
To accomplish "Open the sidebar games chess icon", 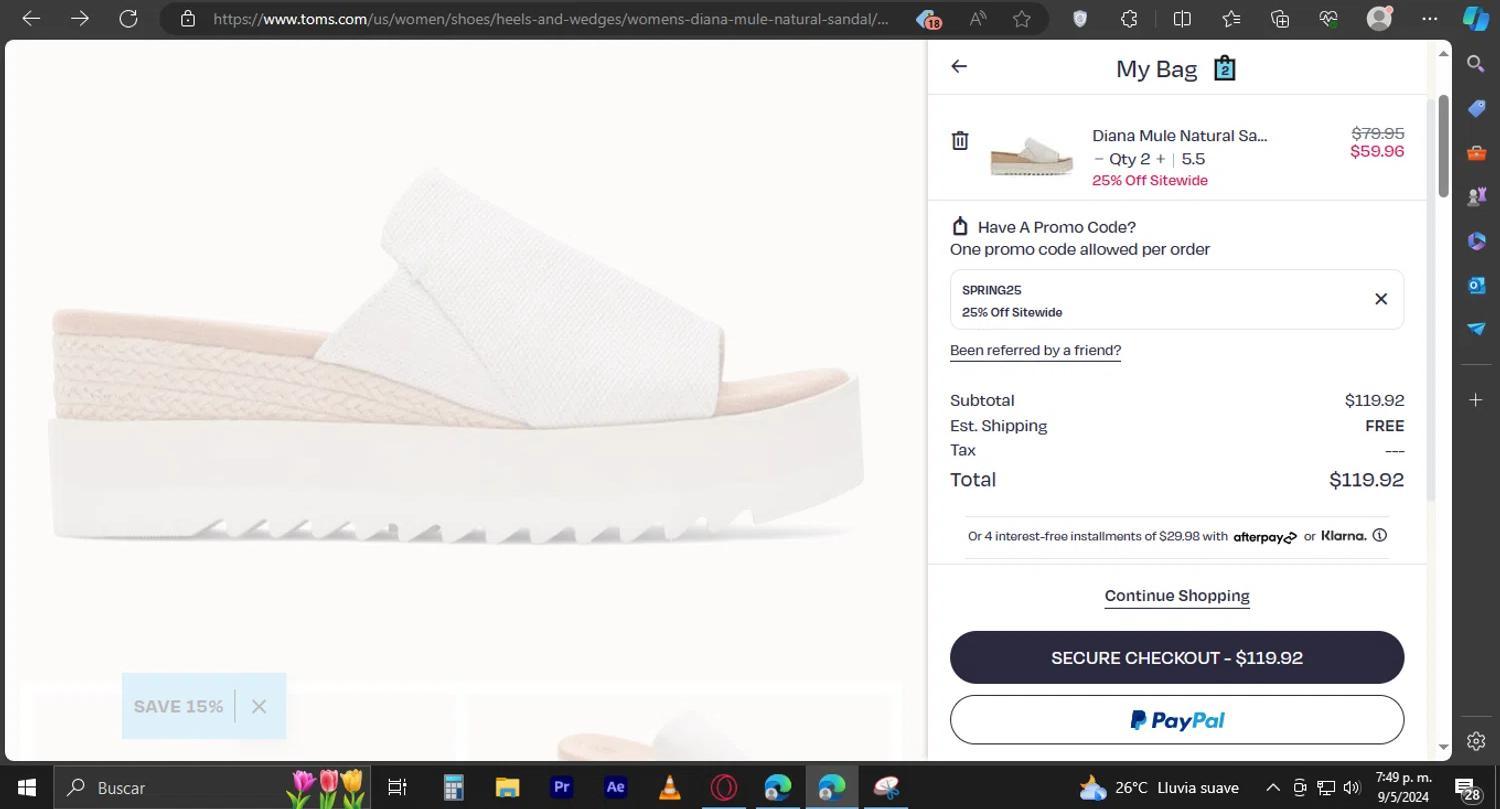I will click(1476, 197).
